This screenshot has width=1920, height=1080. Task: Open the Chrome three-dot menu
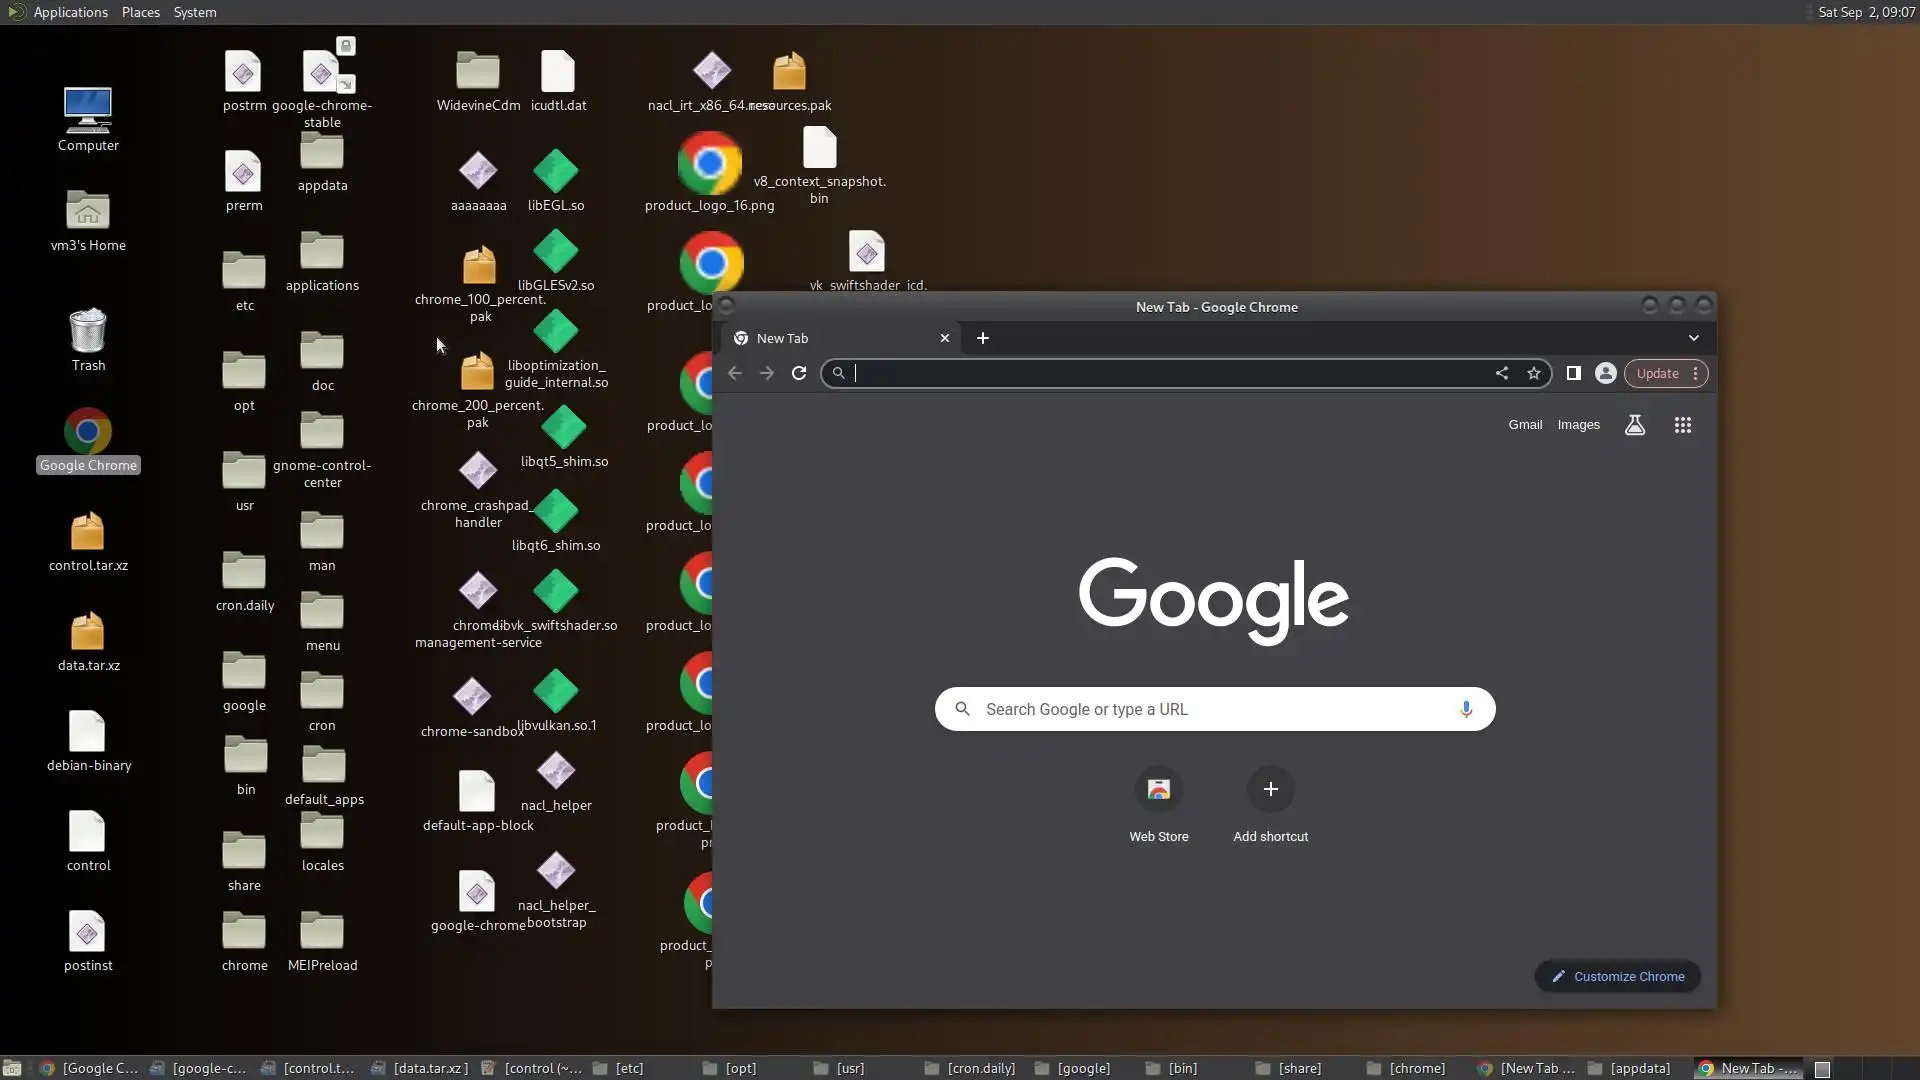(1695, 373)
